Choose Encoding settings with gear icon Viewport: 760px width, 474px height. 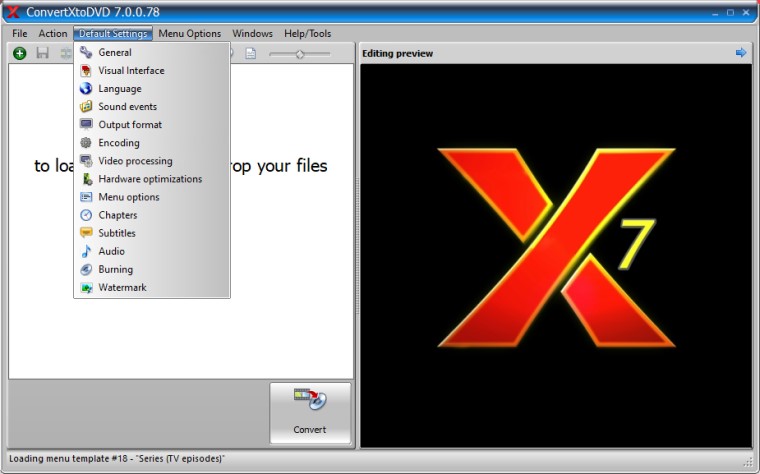152,143
